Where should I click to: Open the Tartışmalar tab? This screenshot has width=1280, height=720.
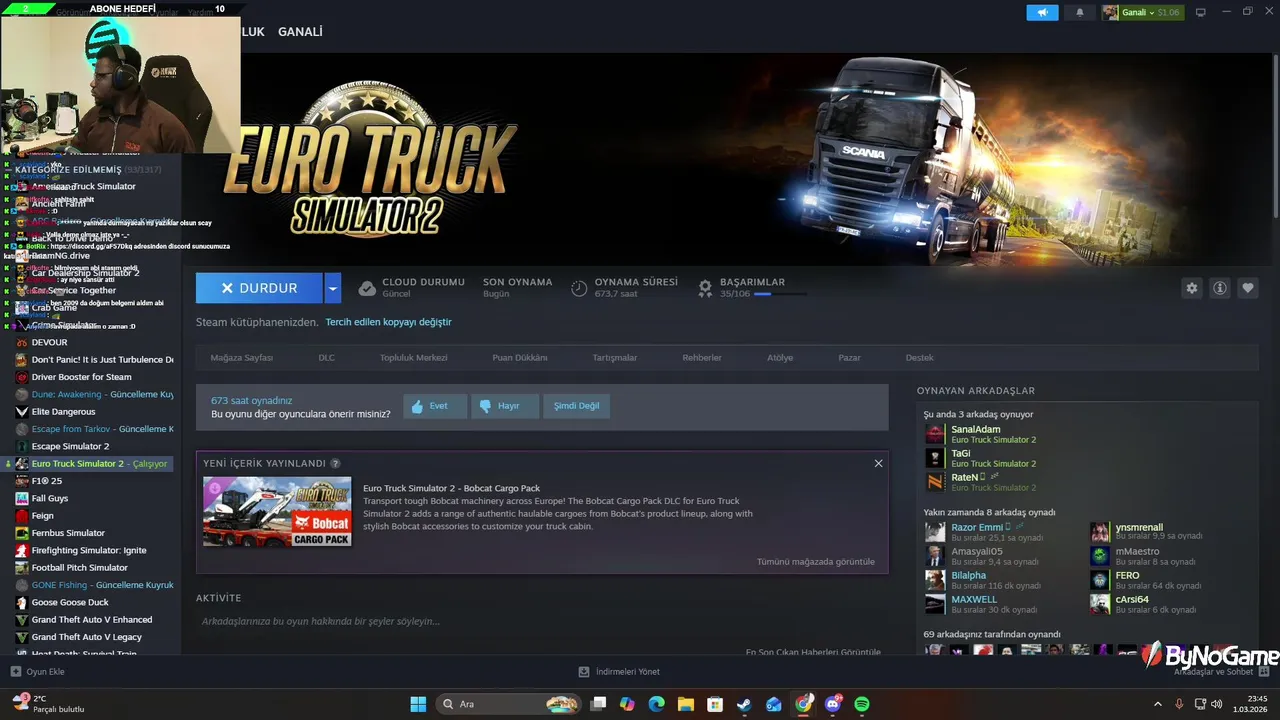pyautogui.click(x=615, y=357)
